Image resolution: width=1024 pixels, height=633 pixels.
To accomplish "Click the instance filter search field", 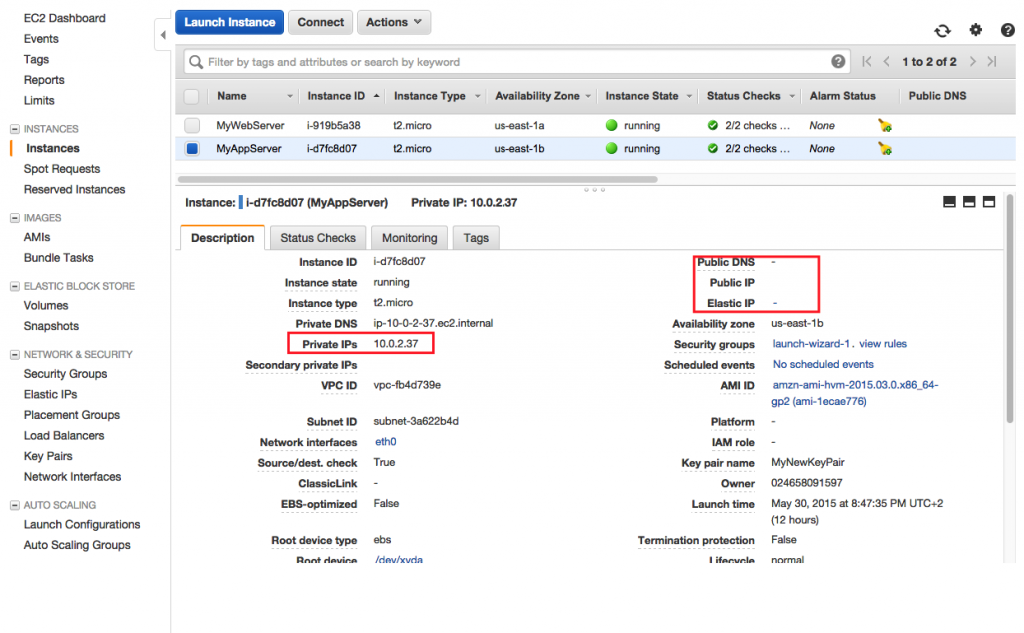I will click(x=520, y=62).
